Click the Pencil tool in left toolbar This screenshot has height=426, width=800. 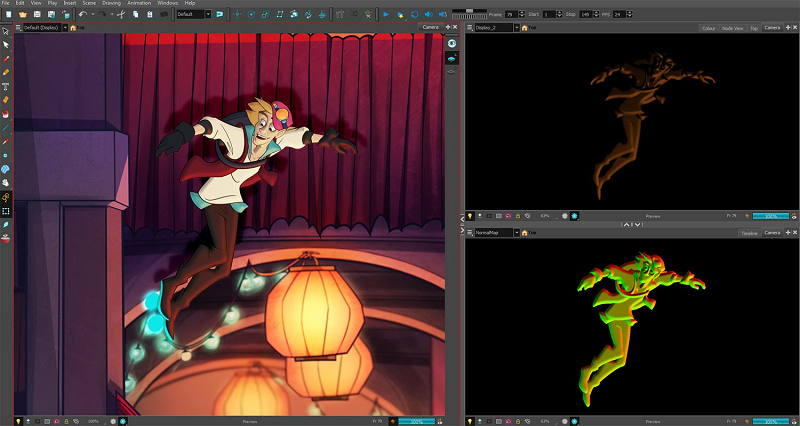pyautogui.click(x=5, y=72)
